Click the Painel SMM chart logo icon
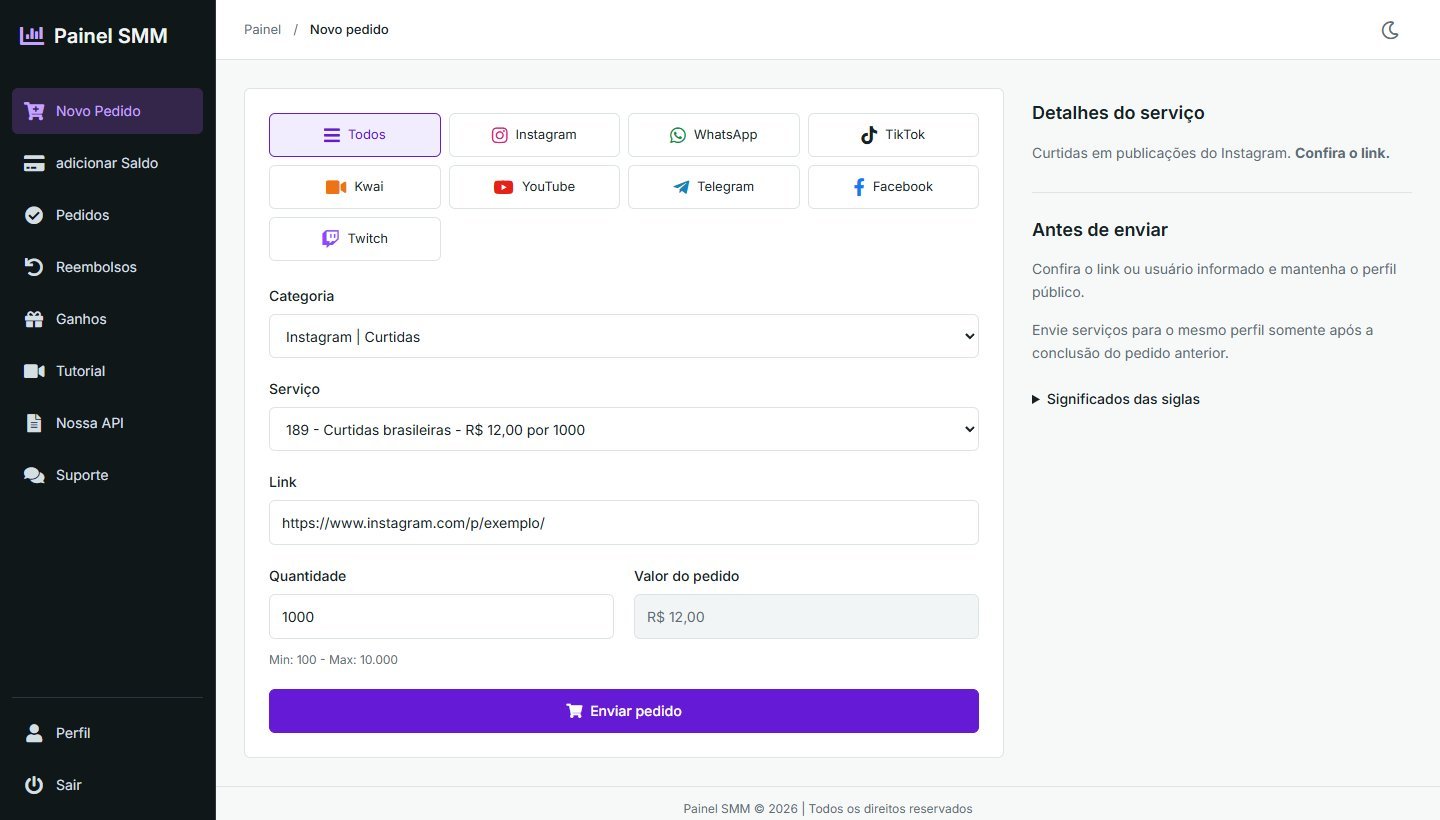This screenshot has height=820, width=1440. click(x=32, y=36)
